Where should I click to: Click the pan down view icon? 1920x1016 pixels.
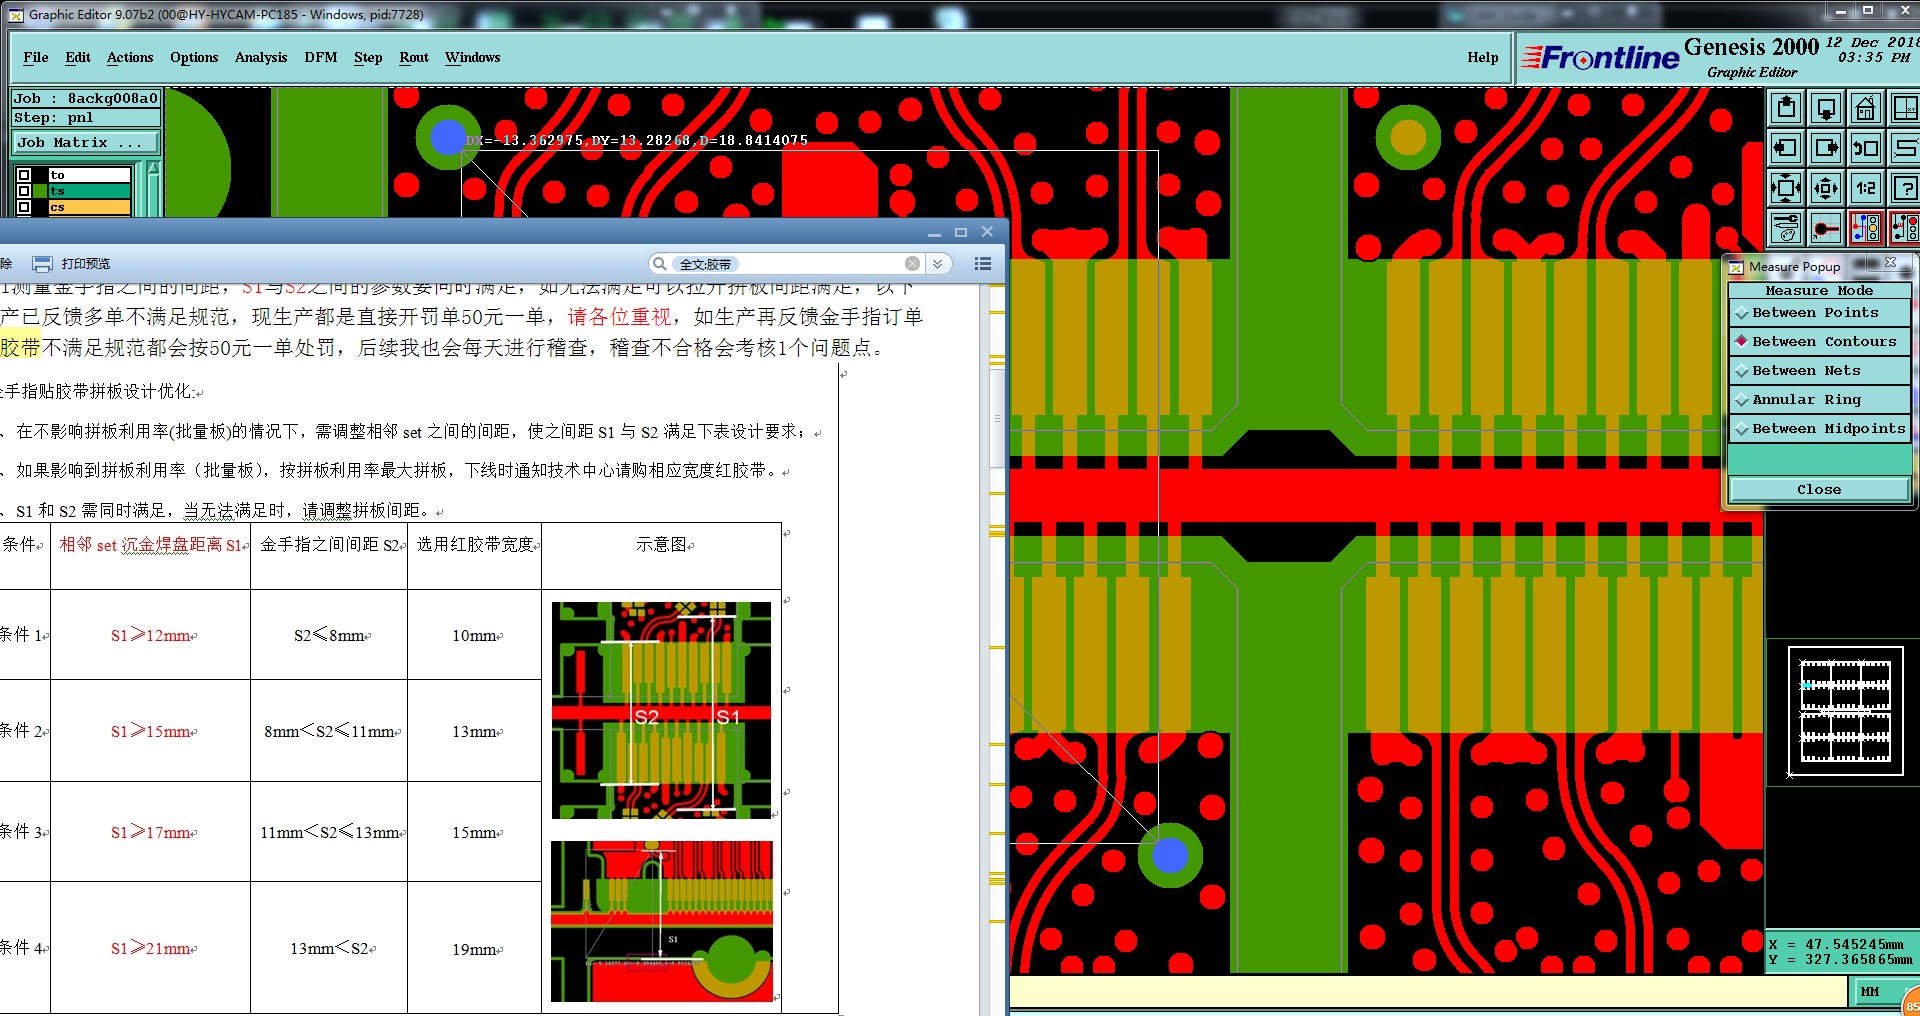[x=1826, y=107]
